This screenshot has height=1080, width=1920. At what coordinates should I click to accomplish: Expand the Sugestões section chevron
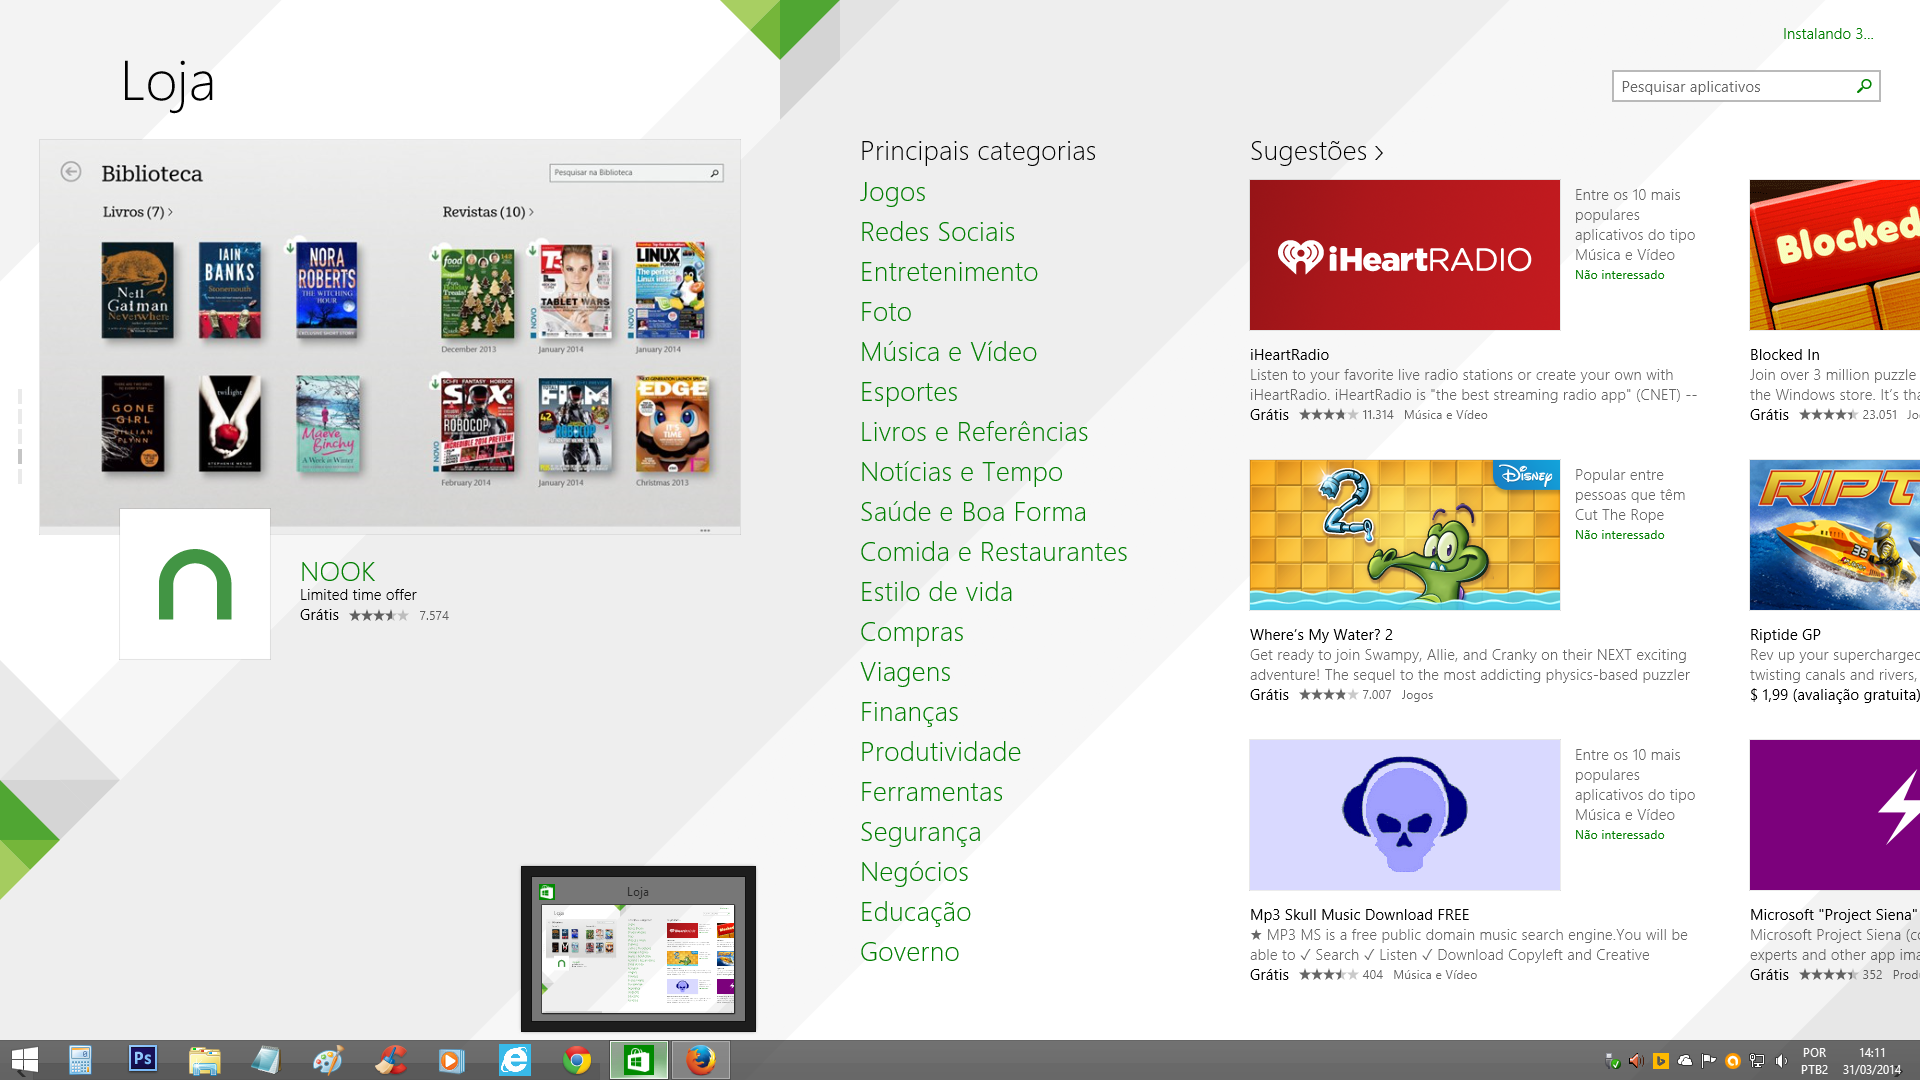(1379, 152)
